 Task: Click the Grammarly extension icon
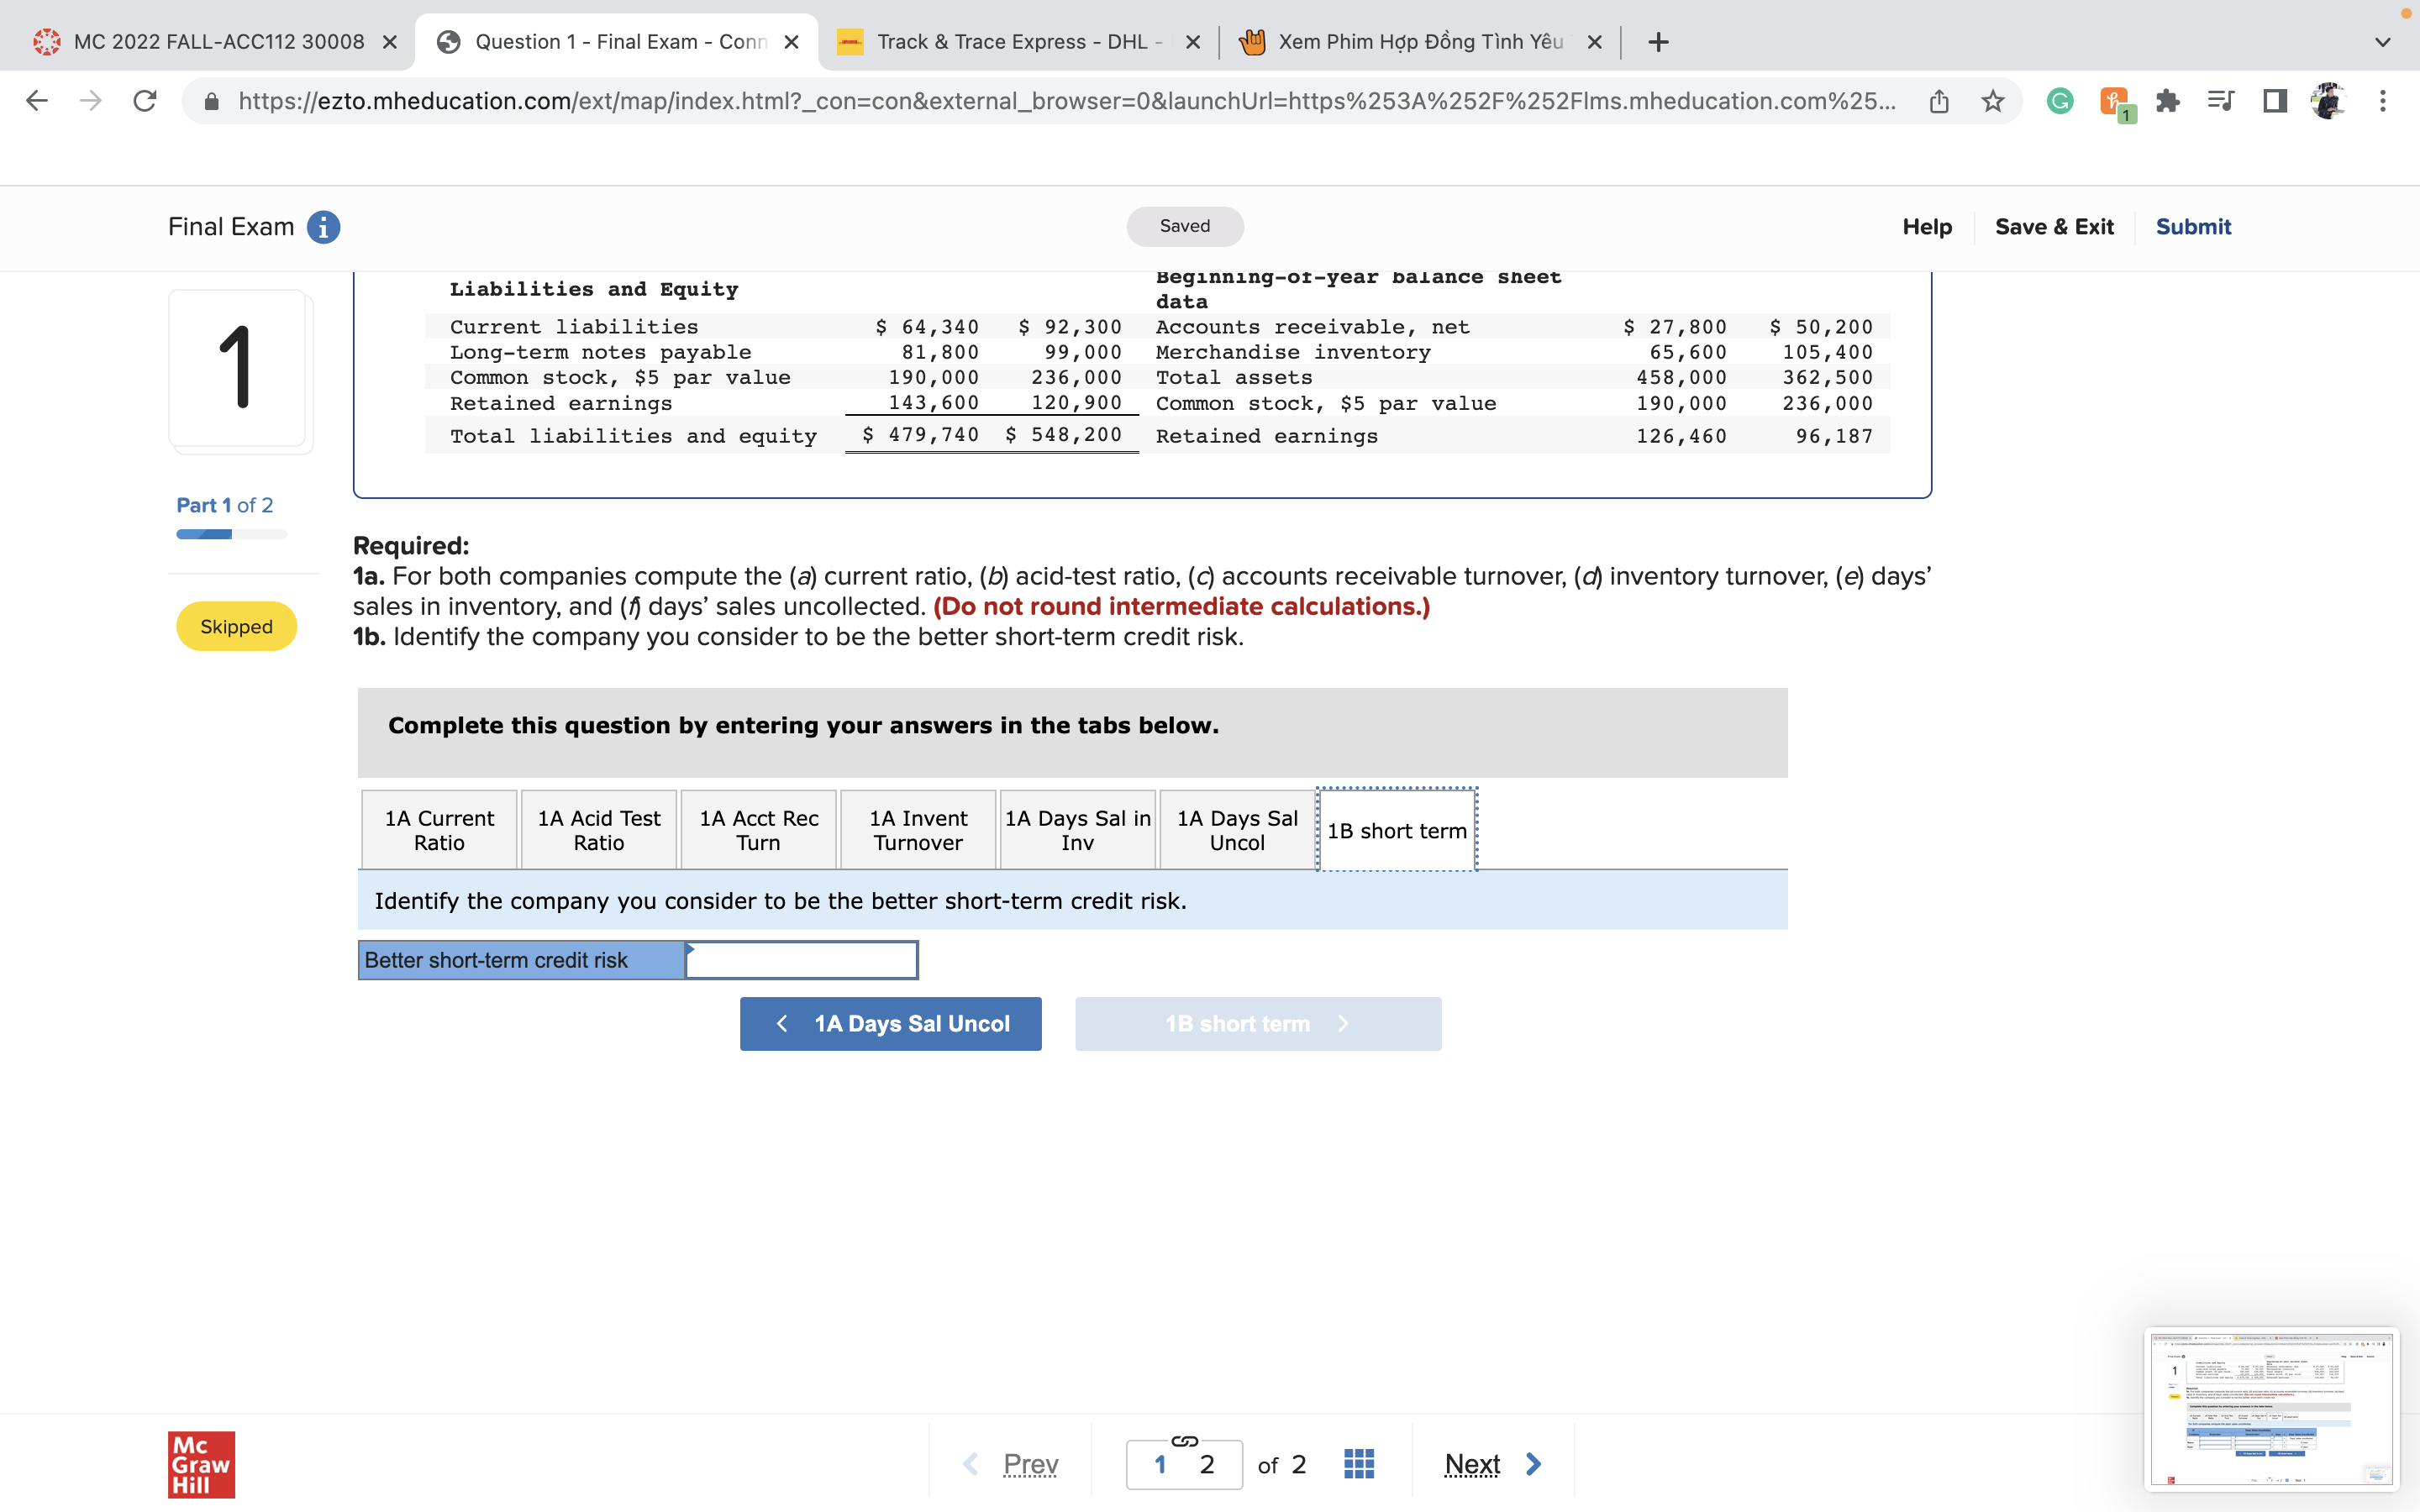(x=2059, y=101)
